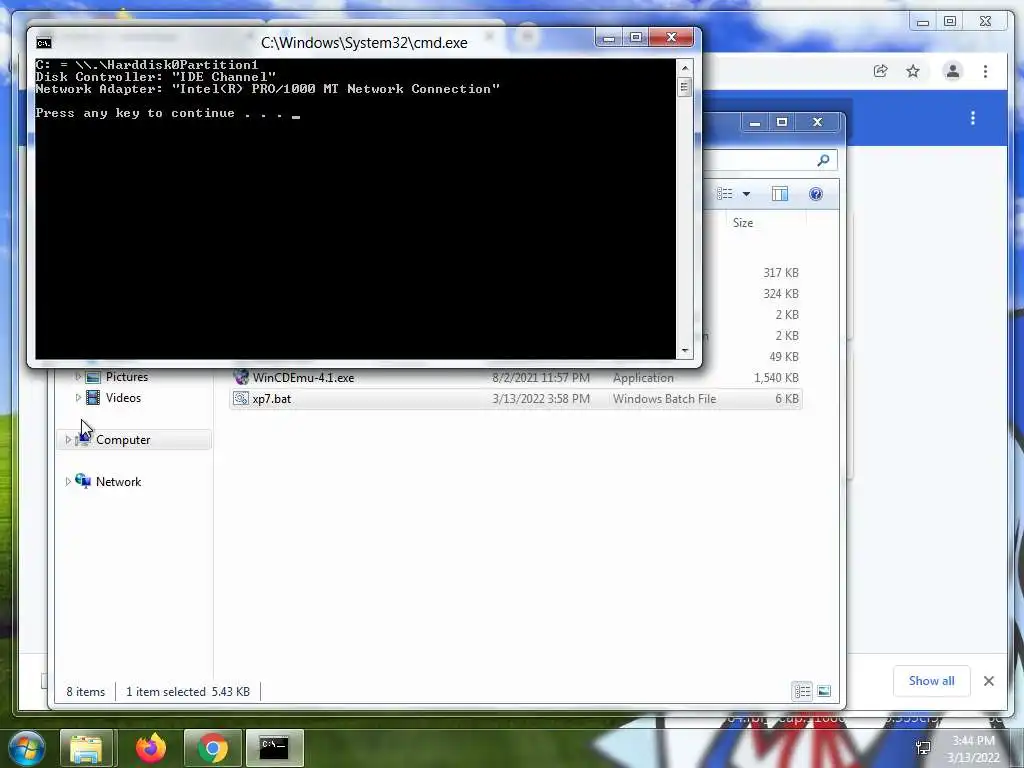Switch to Chrome in the taskbar
Viewport: 1024px width, 768px height.
click(213, 748)
